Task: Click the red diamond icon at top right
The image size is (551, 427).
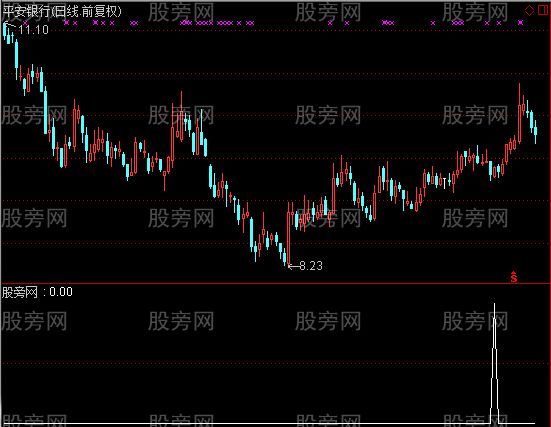Action: [529, 11]
